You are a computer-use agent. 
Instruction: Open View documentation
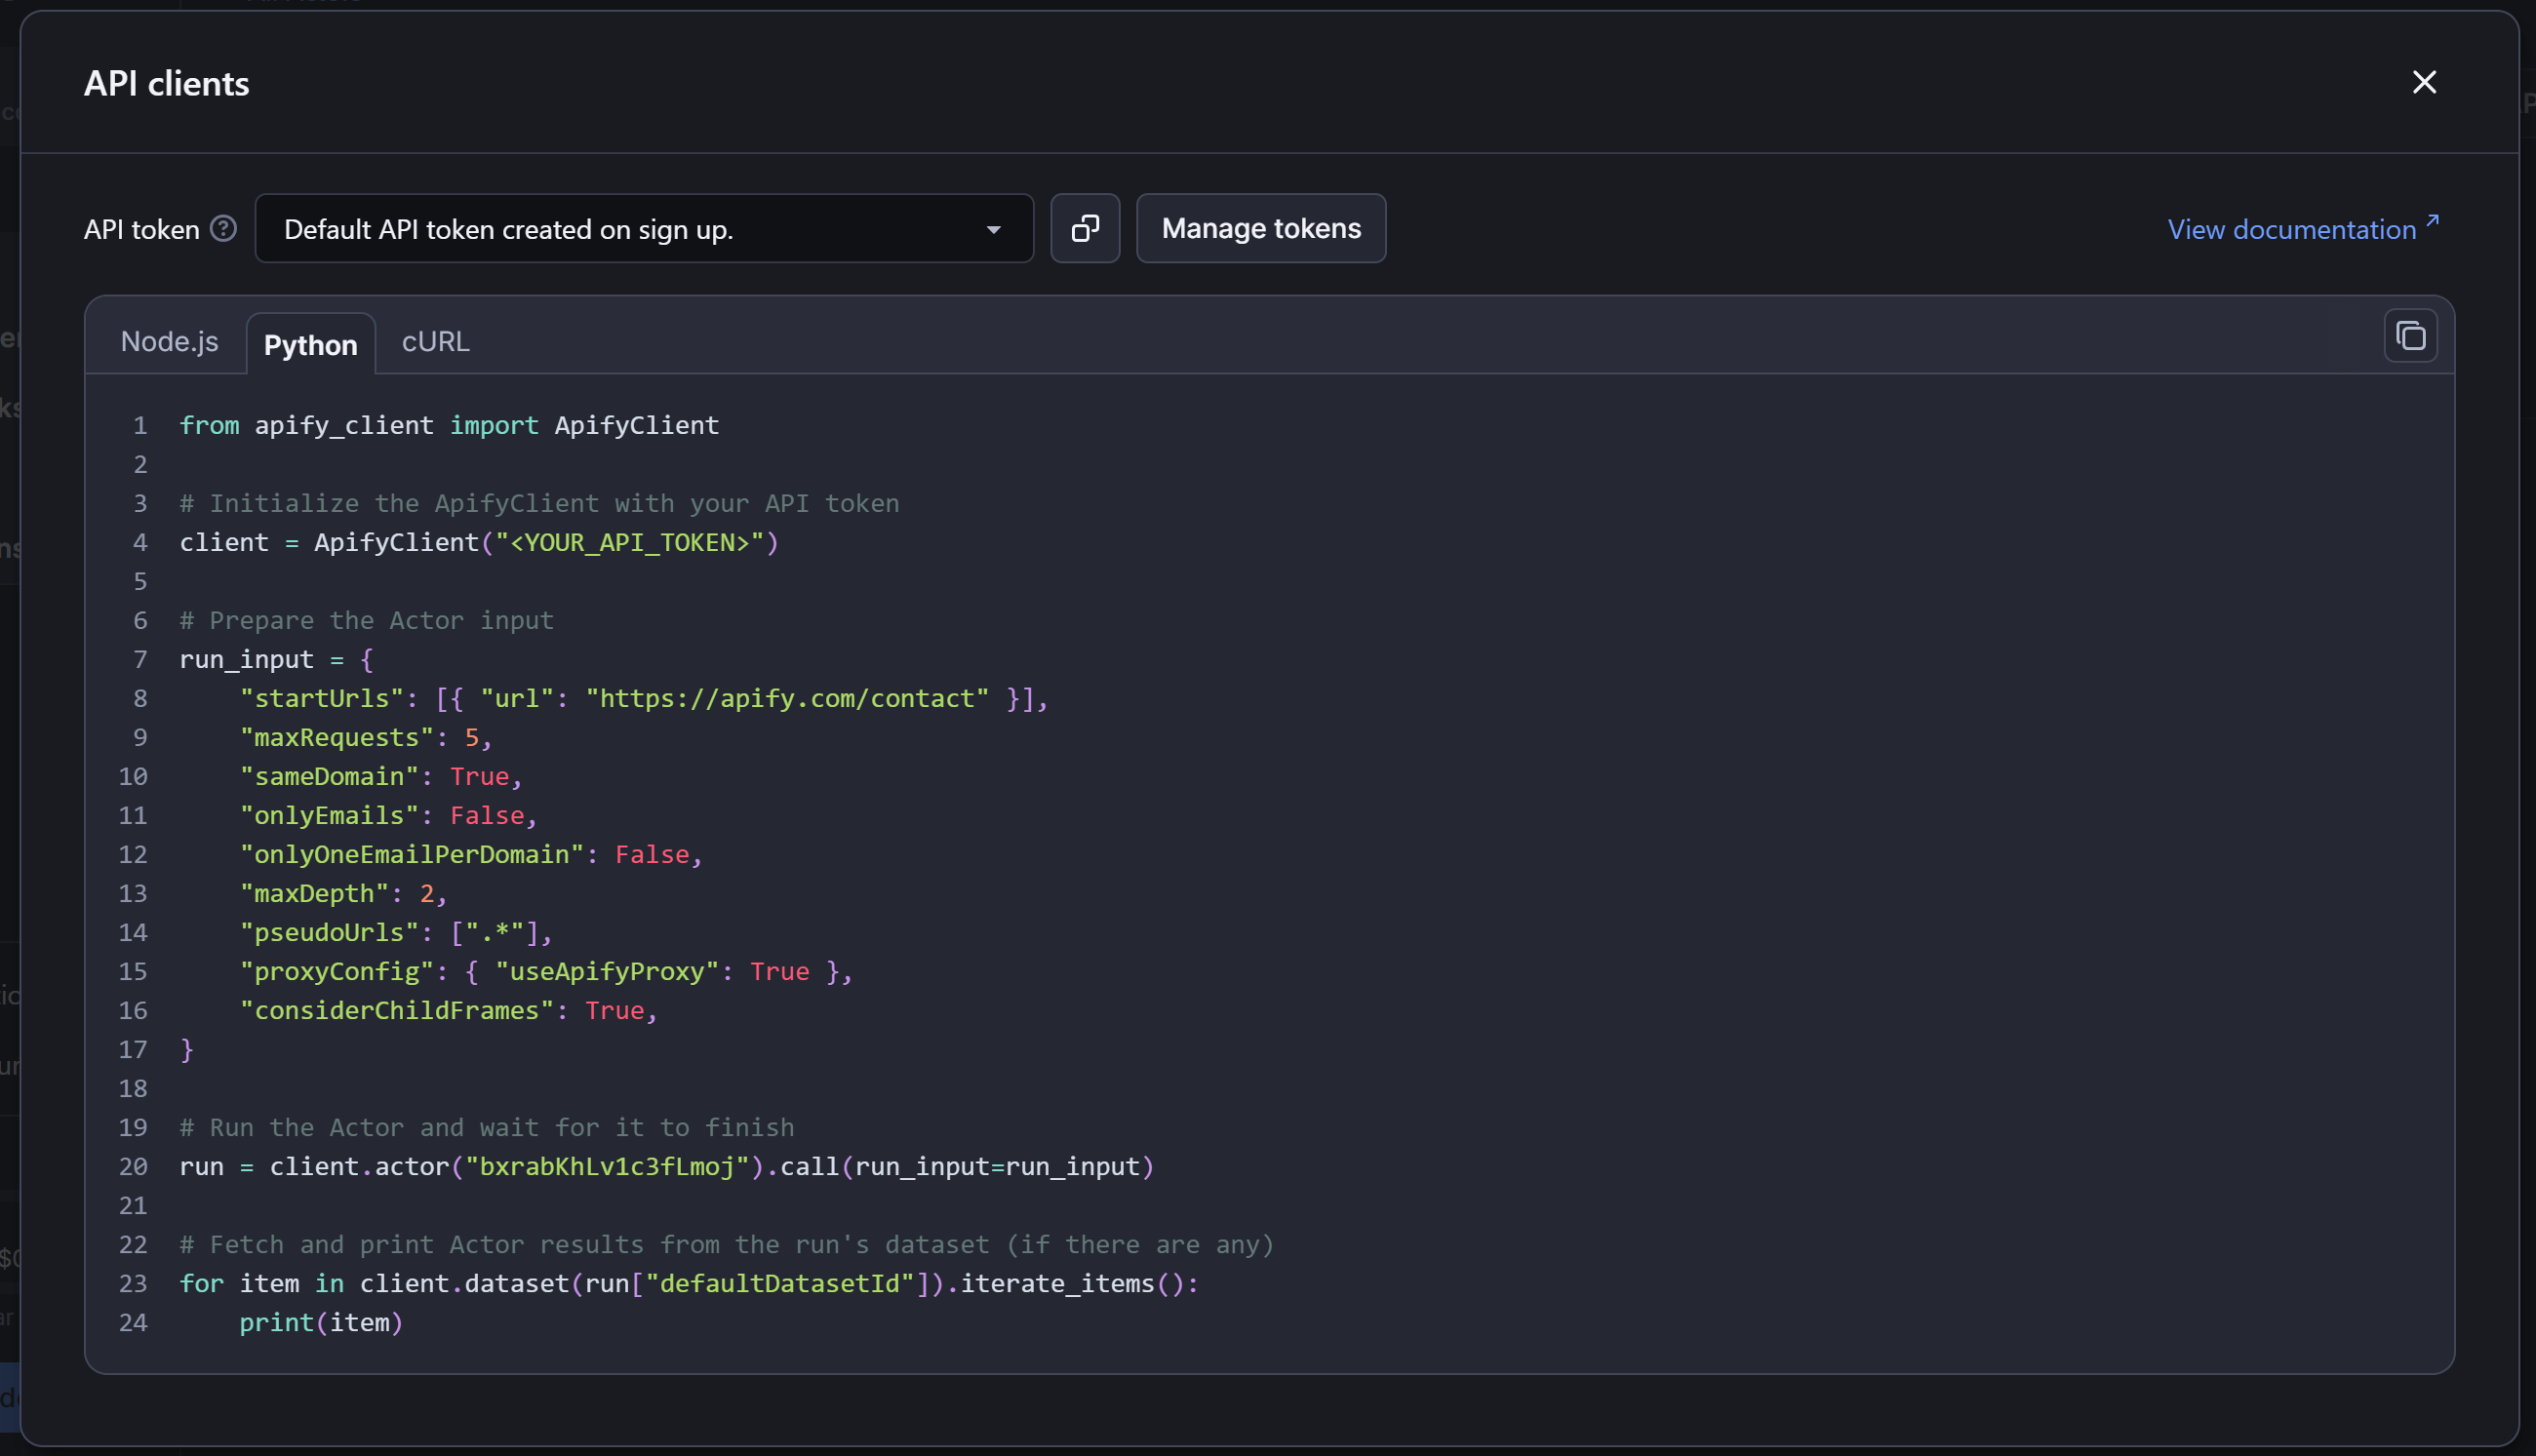[x=2289, y=229]
